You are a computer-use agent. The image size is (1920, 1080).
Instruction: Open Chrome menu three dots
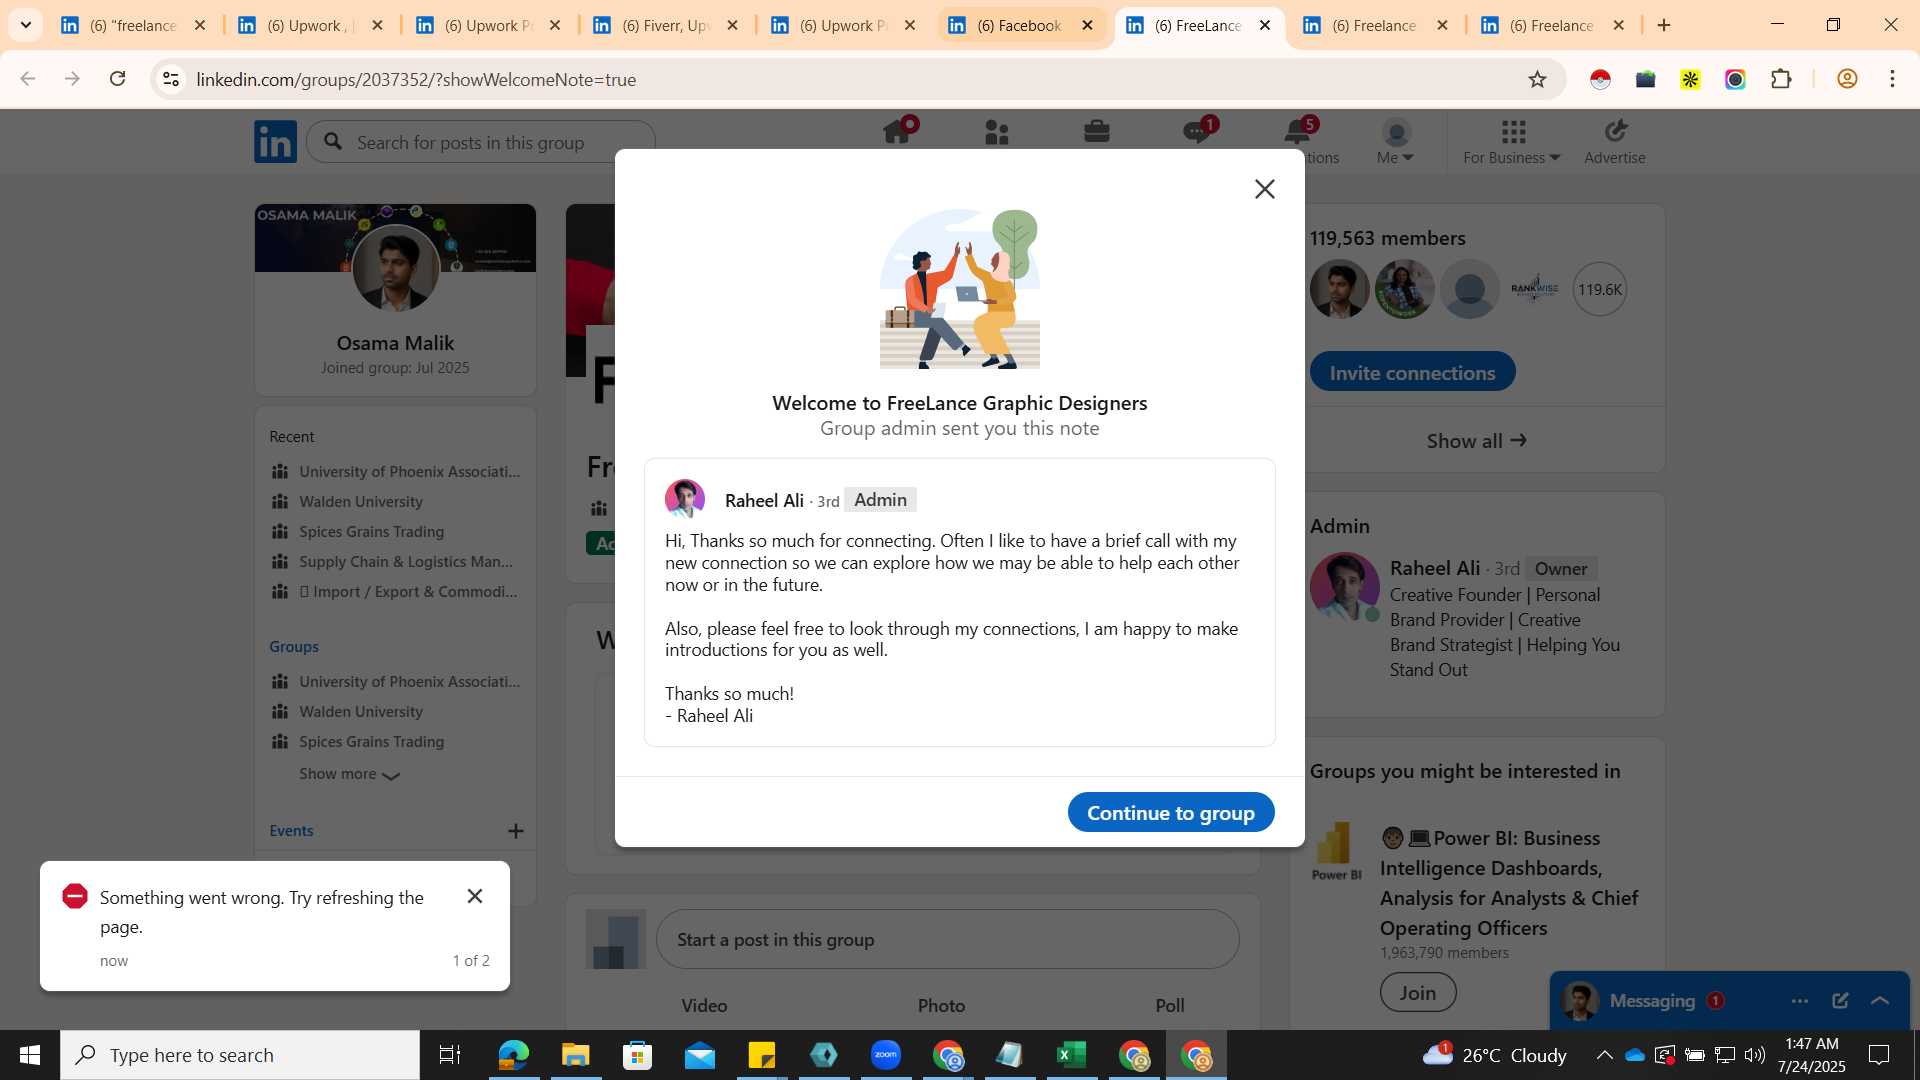[1892, 79]
